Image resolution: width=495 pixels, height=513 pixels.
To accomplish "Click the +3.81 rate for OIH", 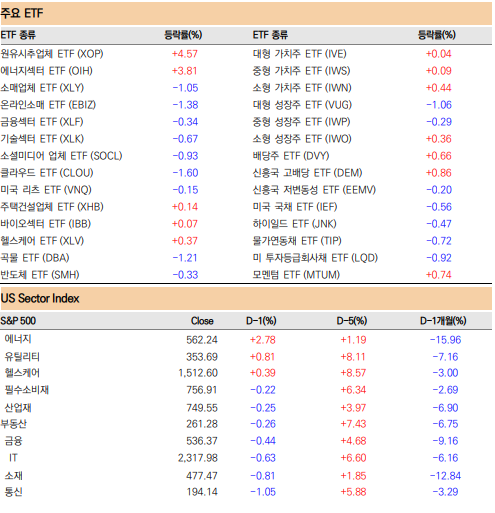I will pyautogui.click(x=185, y=71).
